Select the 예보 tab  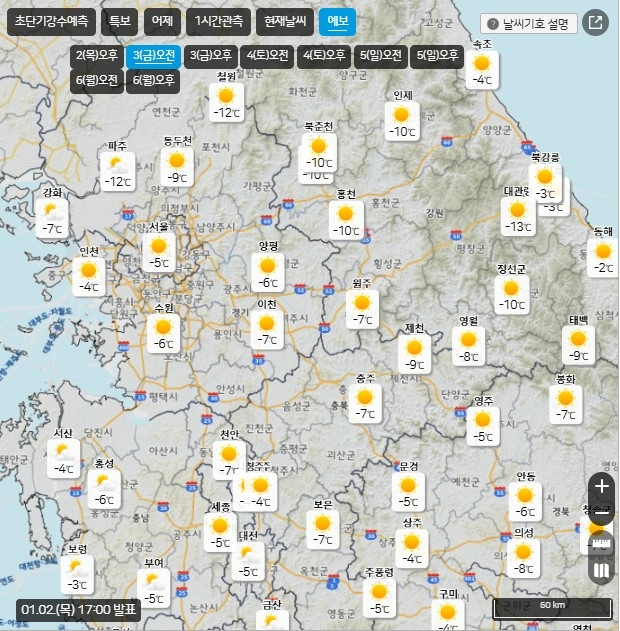pos(338,22)
